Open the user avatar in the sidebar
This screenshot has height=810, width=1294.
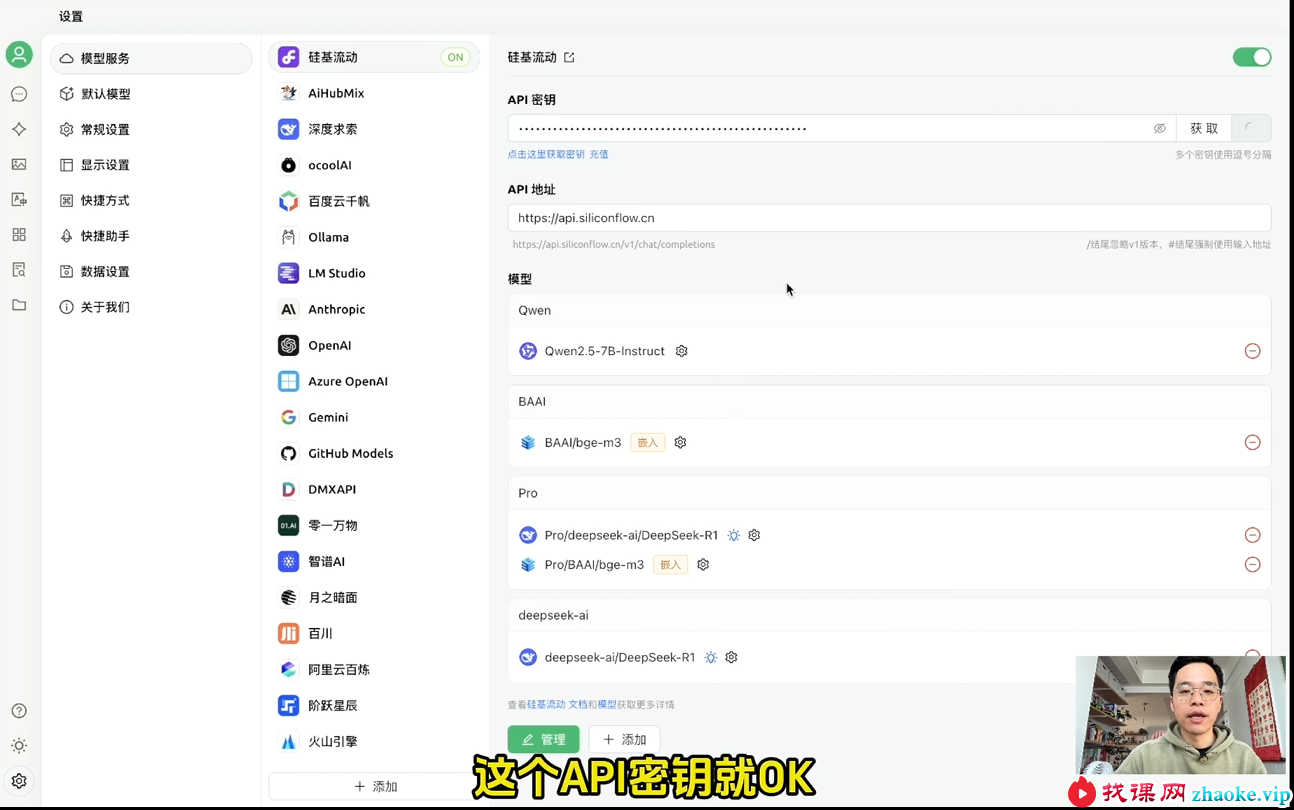pyautogui.click(x=19, y=55)
